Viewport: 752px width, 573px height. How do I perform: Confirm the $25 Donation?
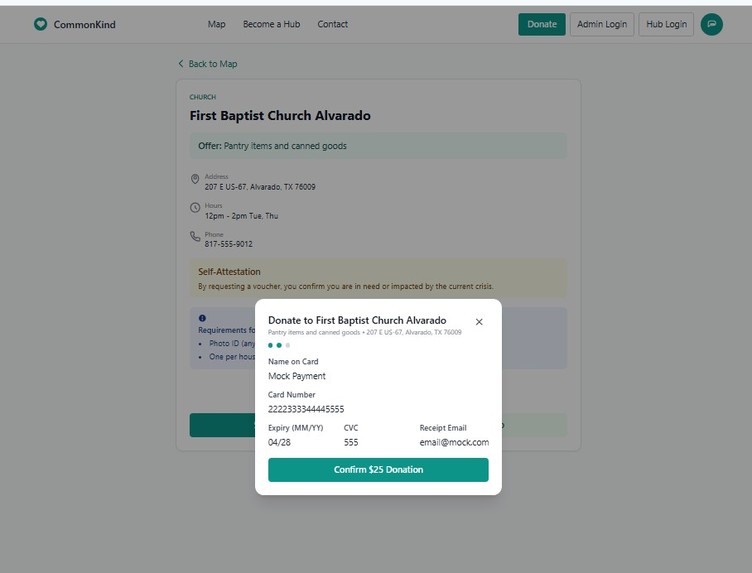pos(378,469)
